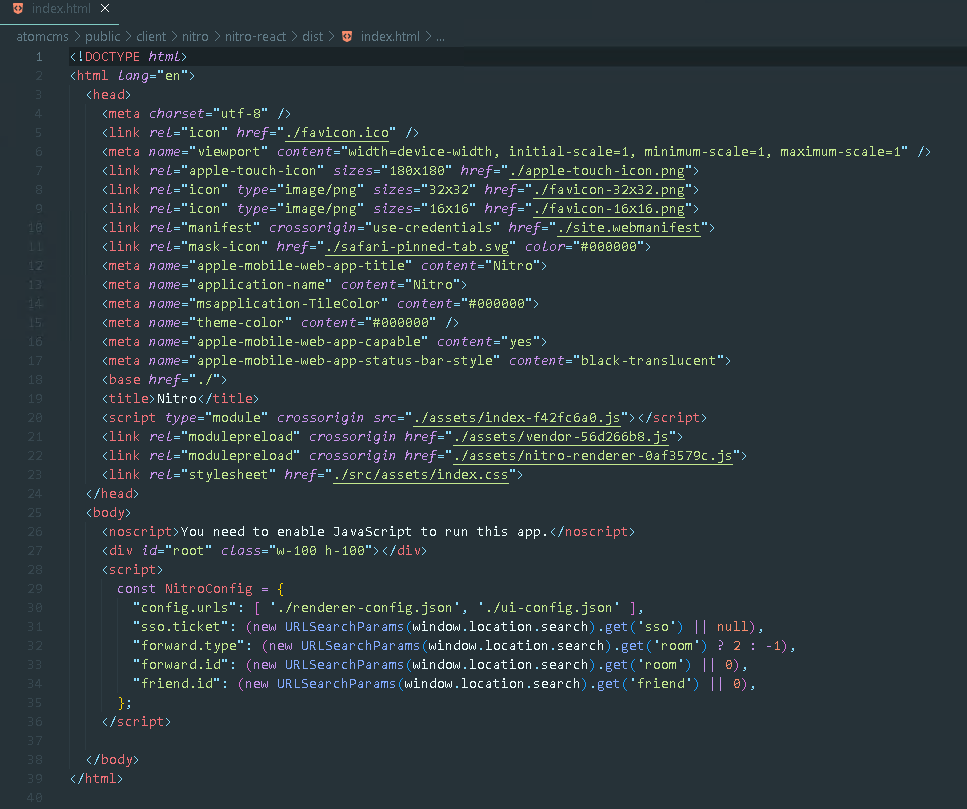Viewport: 967px width, 809px height.
Task: Click the closing body tag
Action: (112, 760)
